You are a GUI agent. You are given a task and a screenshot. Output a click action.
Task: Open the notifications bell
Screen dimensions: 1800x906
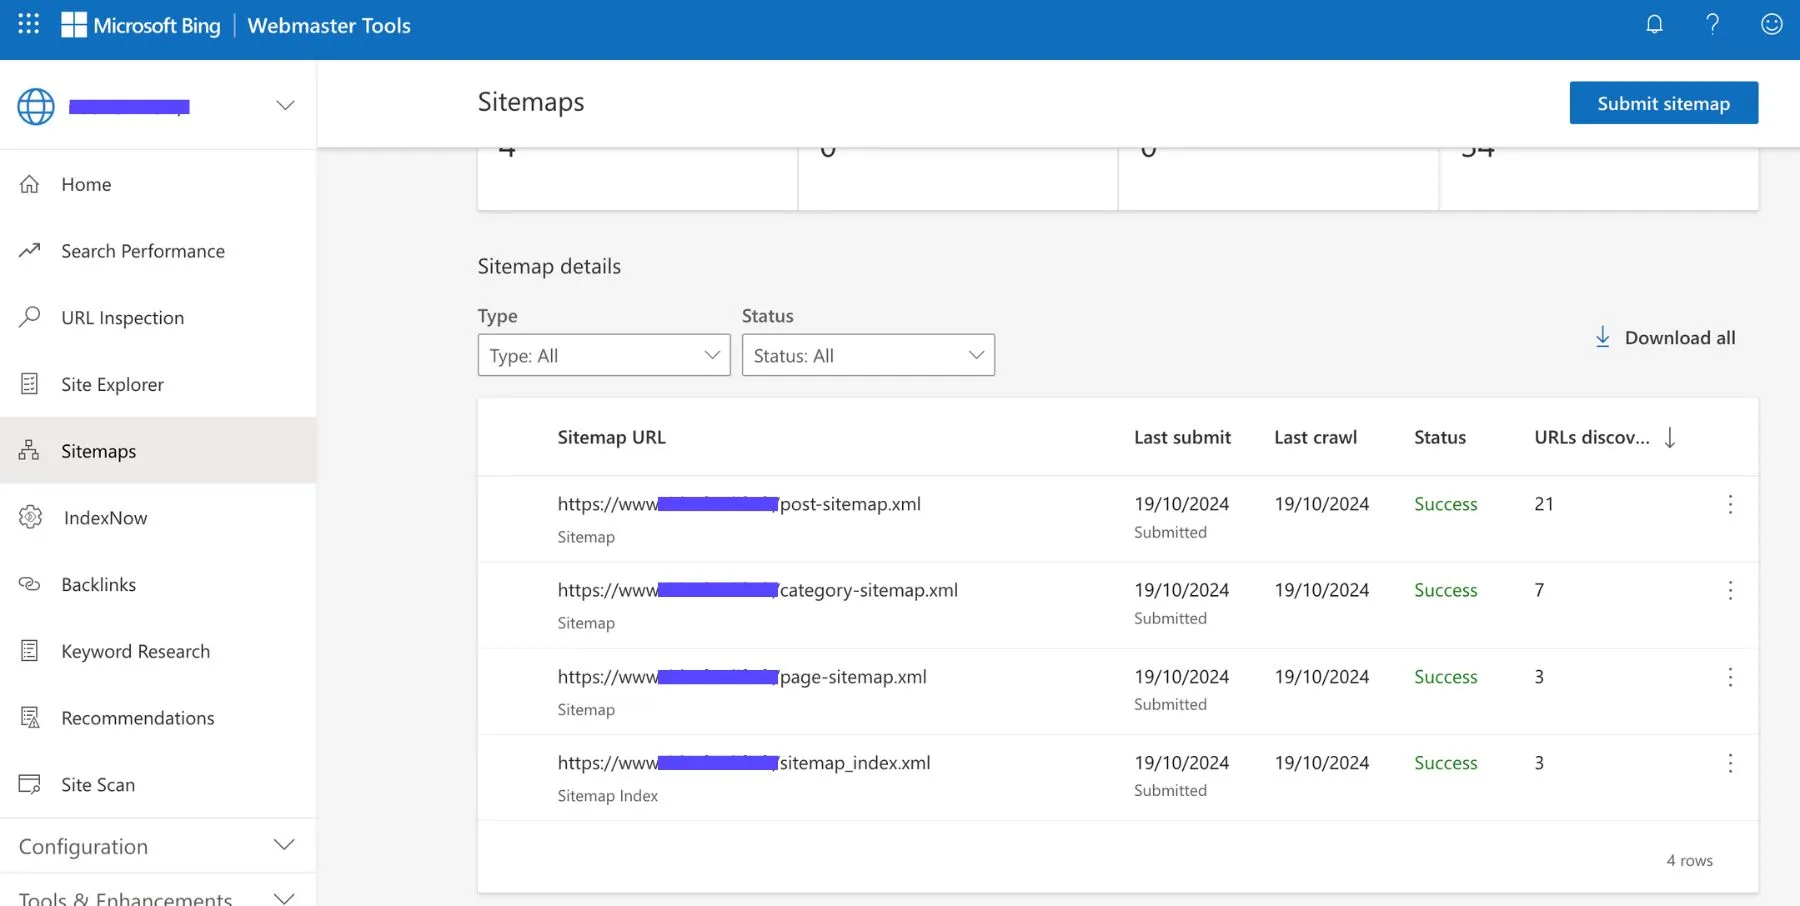point(1655,24)
